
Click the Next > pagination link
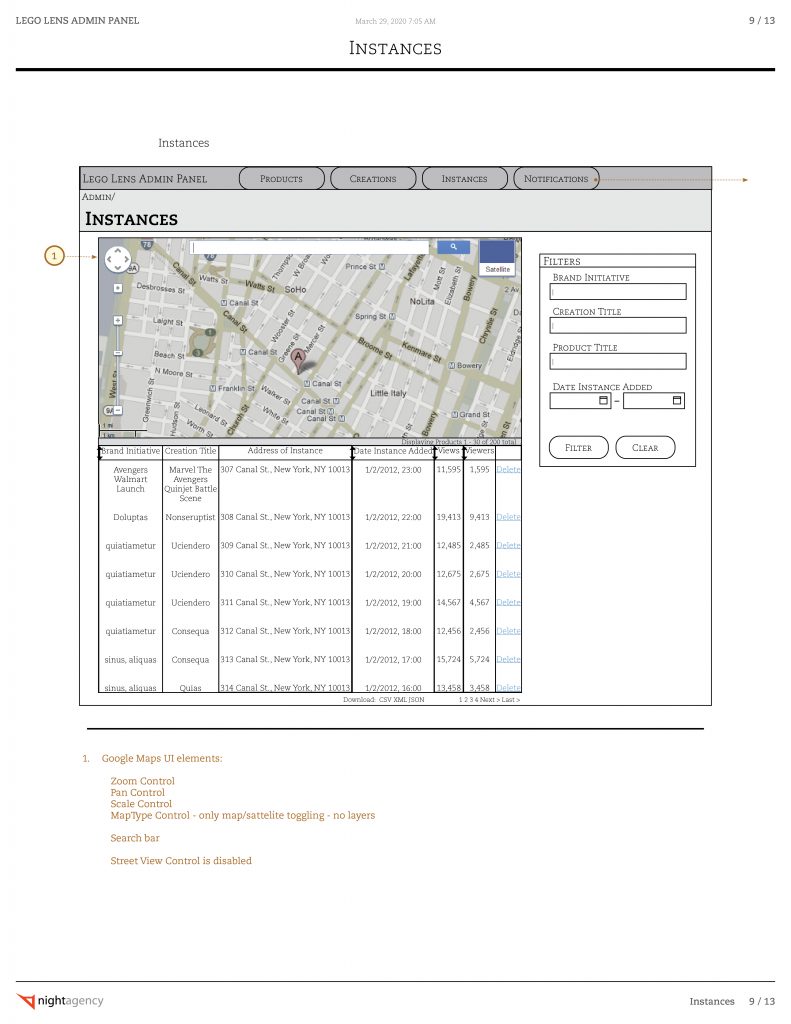[490, 699]
